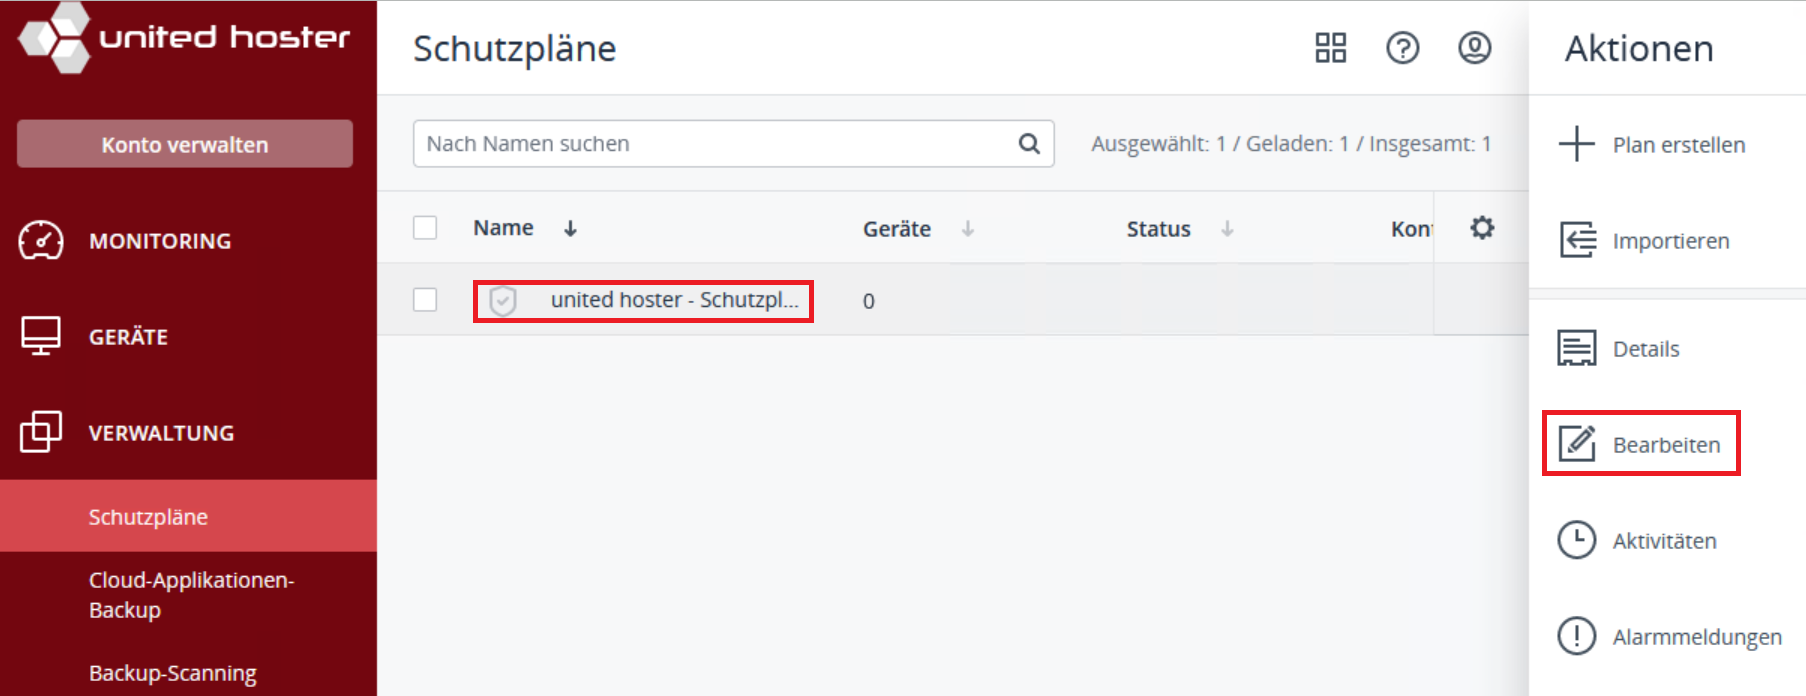Click the Alarmmeldungen exclamation icon
Screen dimensions: 1806x696
click(x=1577, y=636)
